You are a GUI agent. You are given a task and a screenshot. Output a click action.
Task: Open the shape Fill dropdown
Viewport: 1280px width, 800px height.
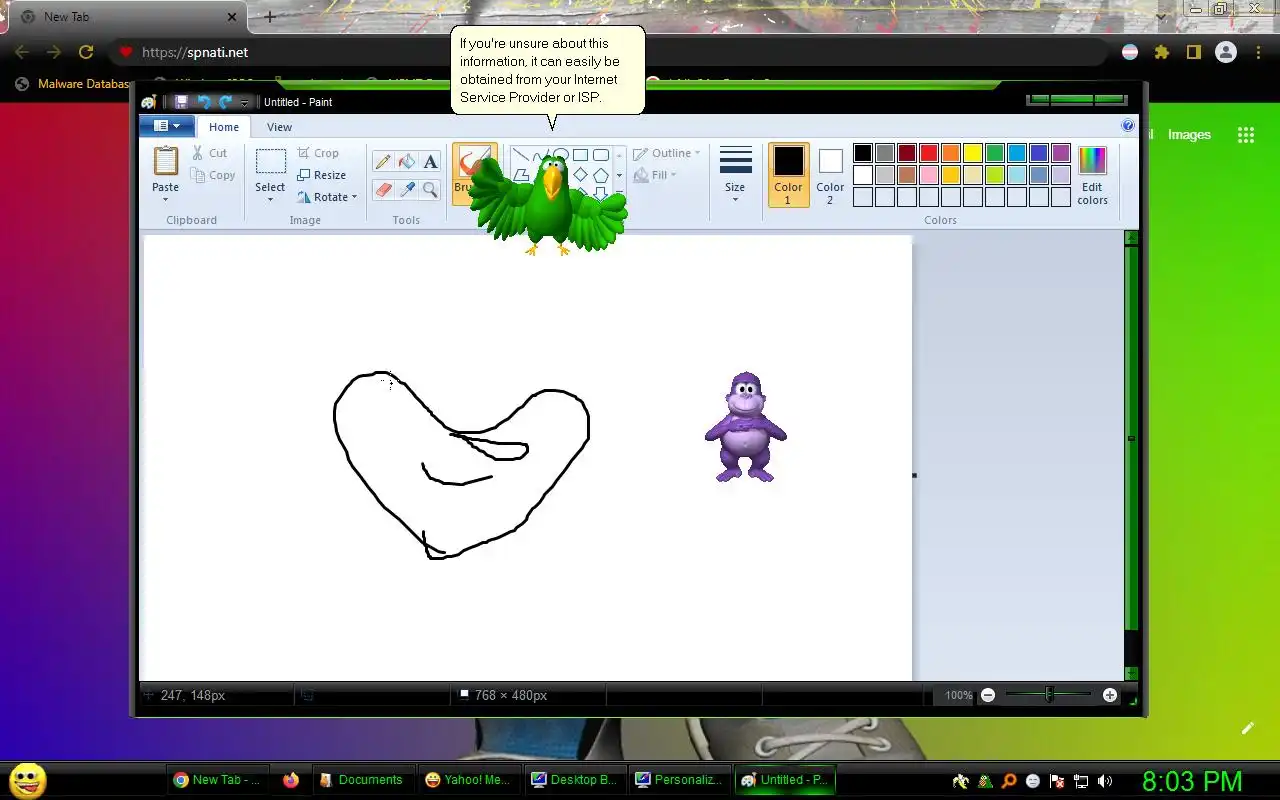pos(656,175)
